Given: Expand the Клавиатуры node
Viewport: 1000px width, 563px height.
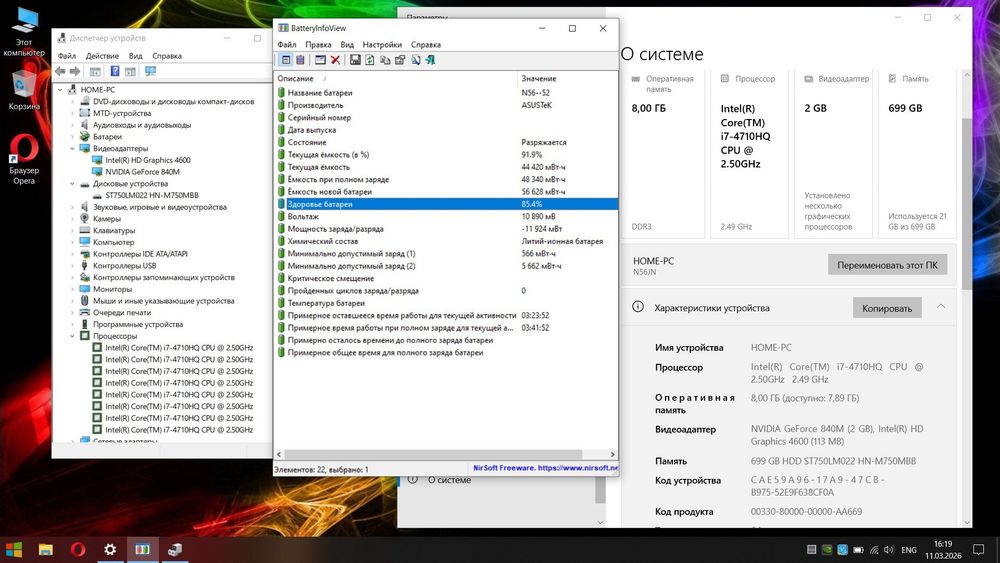Looking at the screenshot, I should [x=72, y=230].
